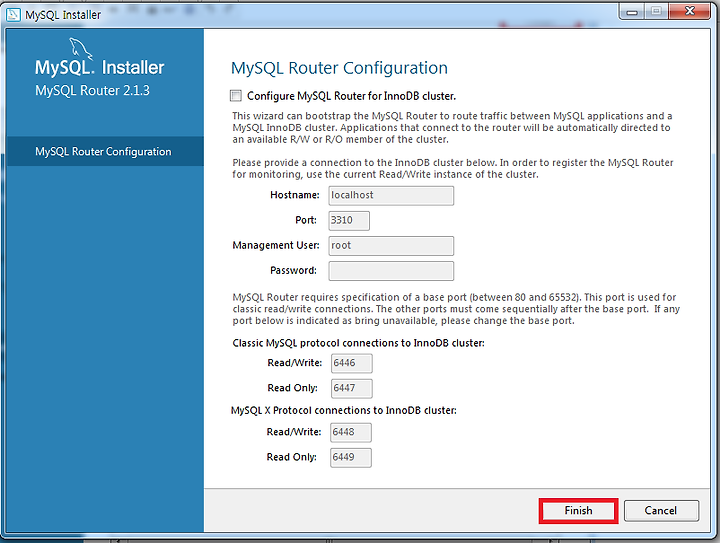Screen dimensions: 720x543
Task: Click Classic MySQL protocol connections heading text
Action: coord(358,343)
